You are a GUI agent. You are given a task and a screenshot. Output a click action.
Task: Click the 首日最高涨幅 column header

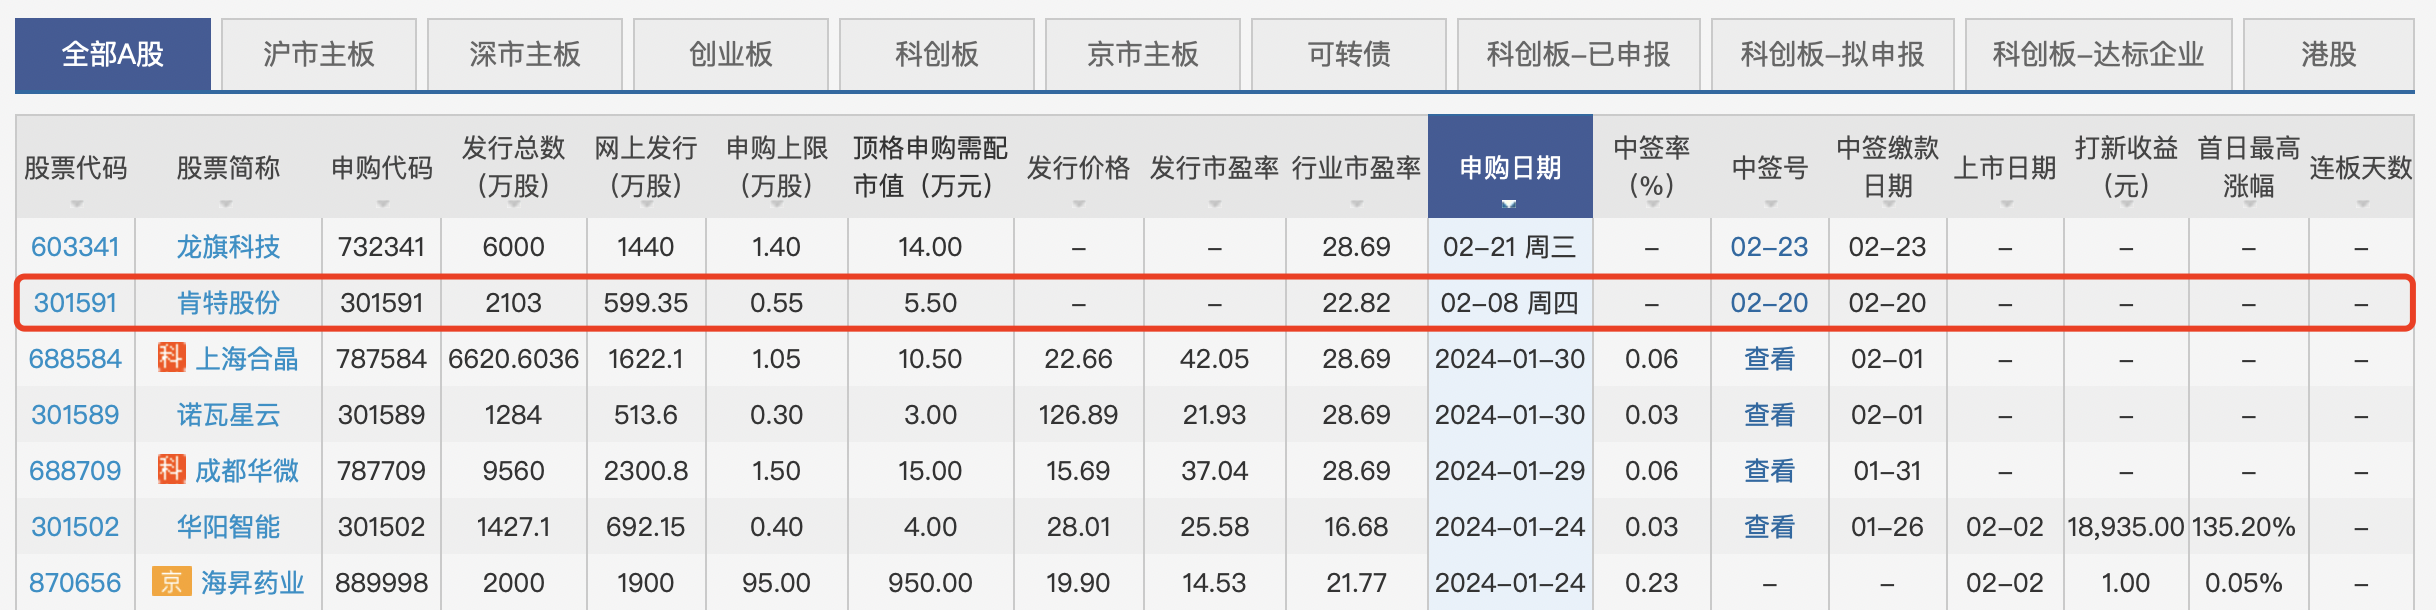pyautogui.click(x=2248, y=166)
